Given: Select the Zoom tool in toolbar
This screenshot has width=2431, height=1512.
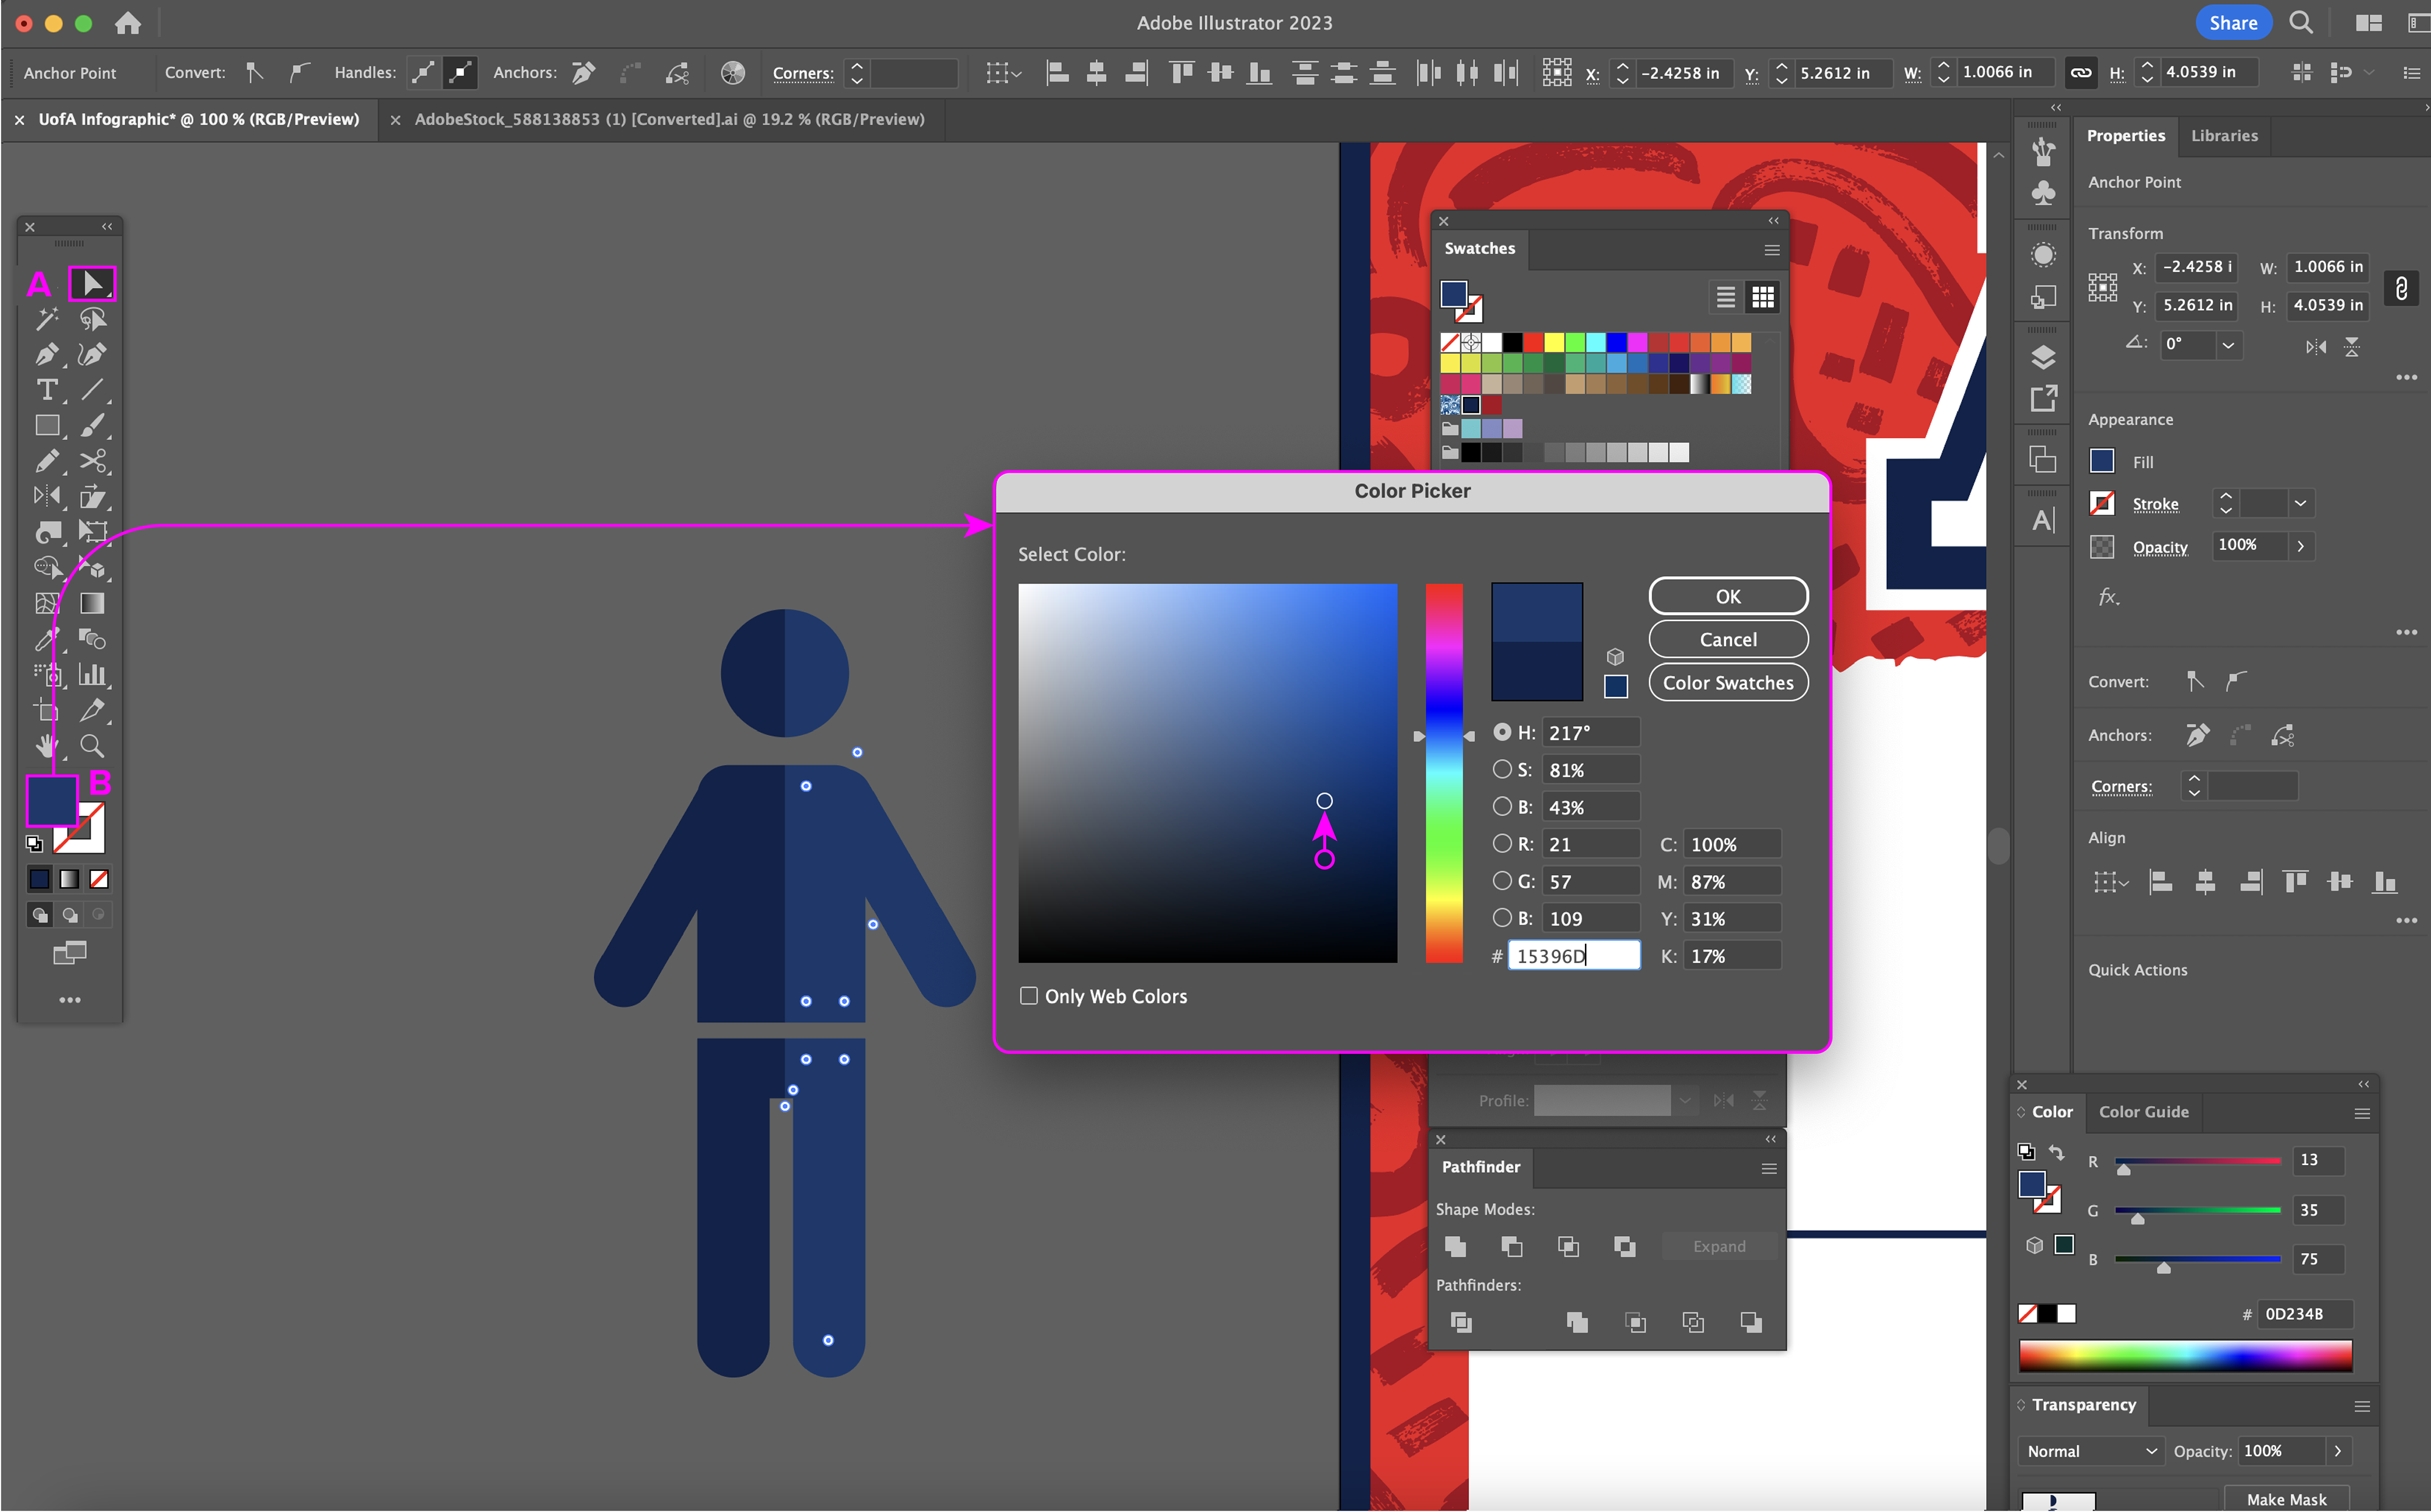Looking at the screenshot, I should pyautogui.click(x=92, y=746).
